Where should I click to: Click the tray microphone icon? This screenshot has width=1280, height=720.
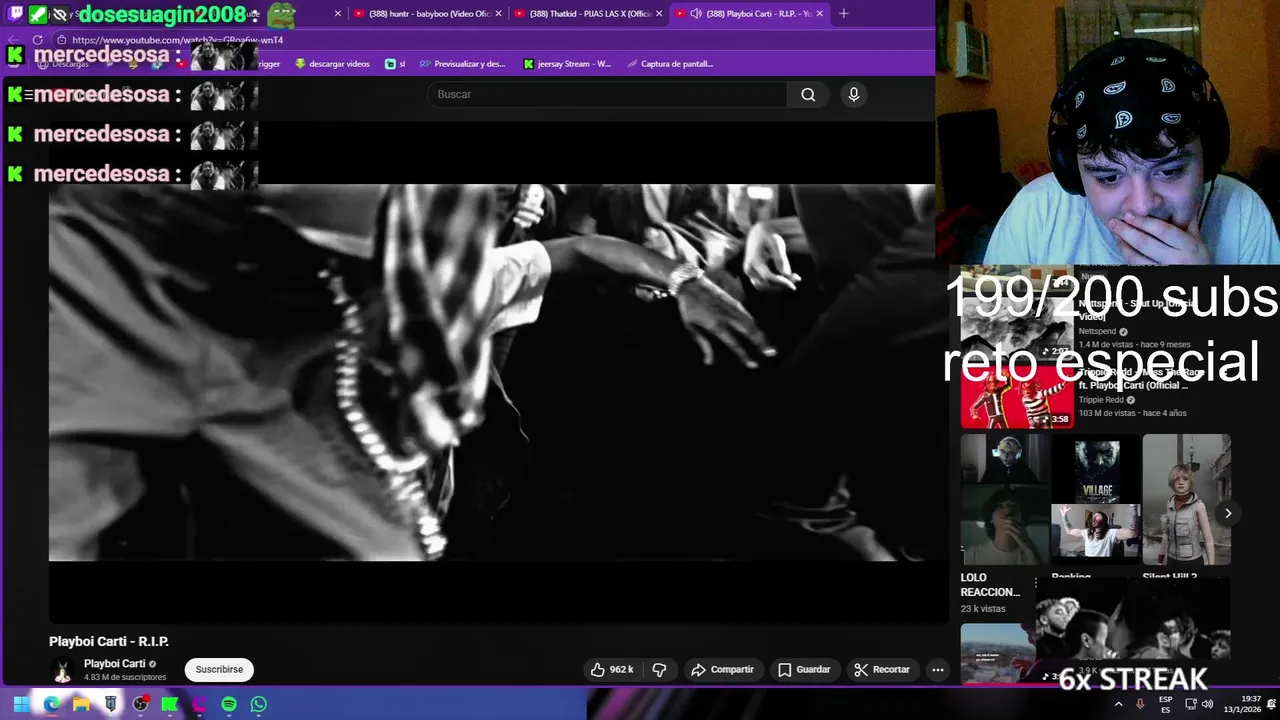1140,704
